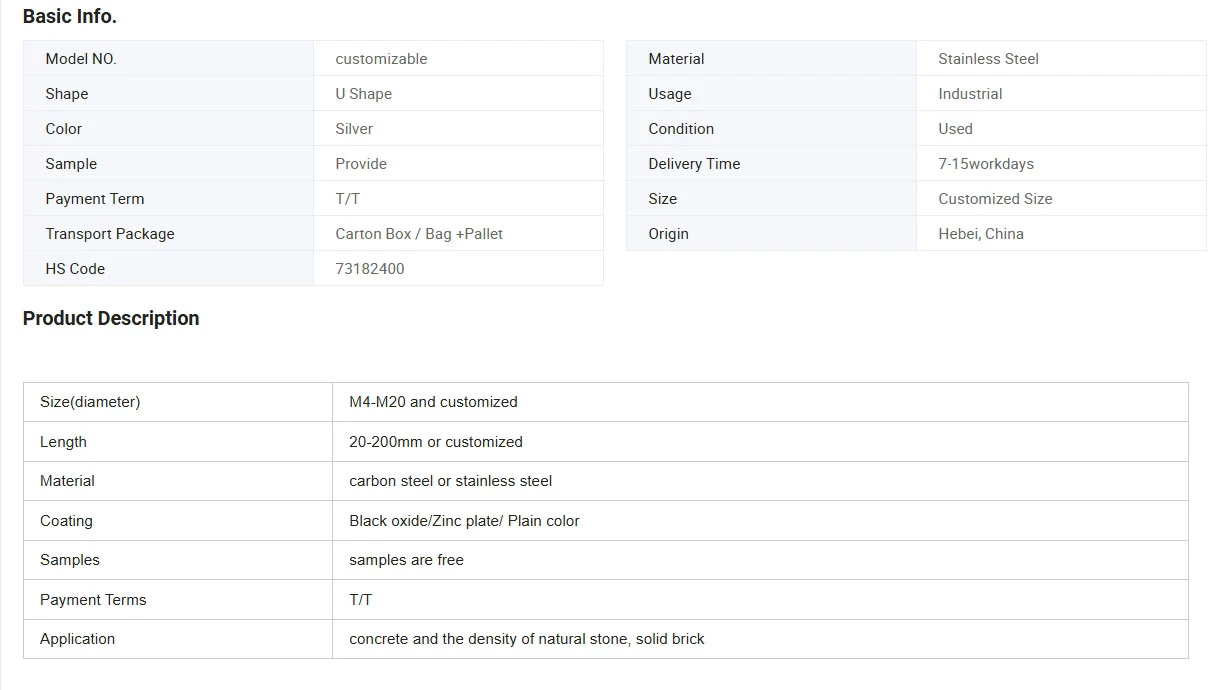The height and width of the screenshot is (690, 1217).
Task: Select carbon steel or stainless steel text
Action: (450, 481)
